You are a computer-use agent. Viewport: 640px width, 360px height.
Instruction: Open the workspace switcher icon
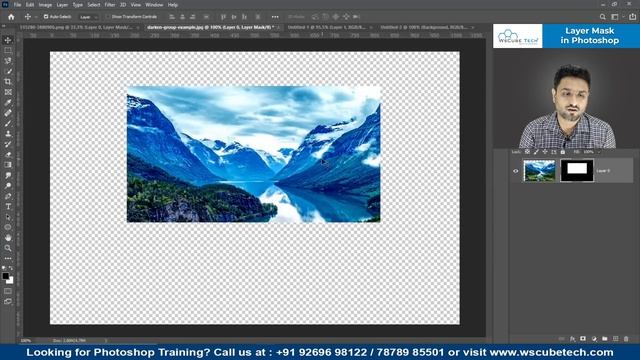click(x=615, y=17)
